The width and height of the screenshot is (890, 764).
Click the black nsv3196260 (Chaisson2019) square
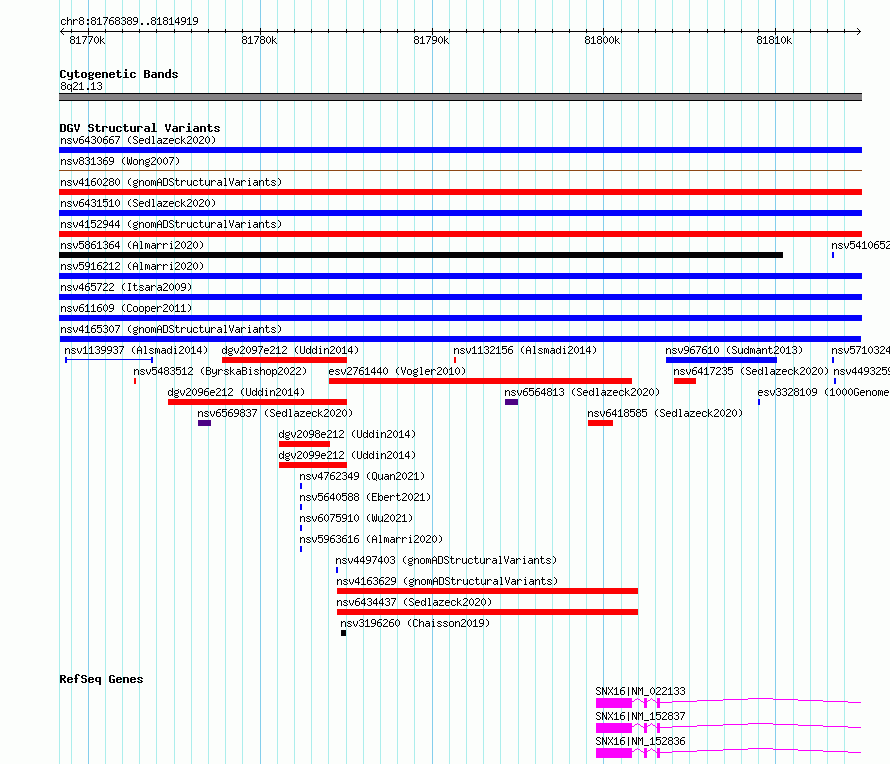343,633
